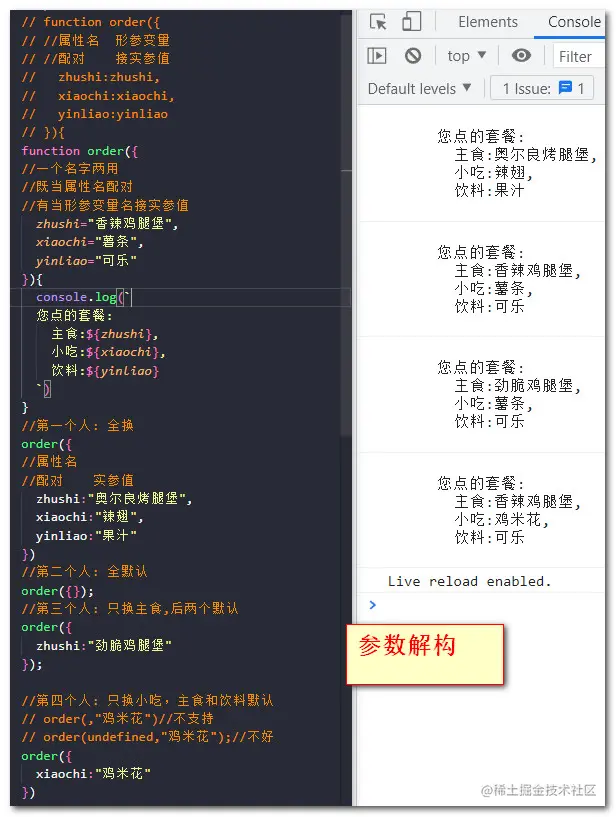Image resolution: width=616 pixels, height=817 pixels.
Task: Clear the console with the ban icon
Action: coord(413,56)
